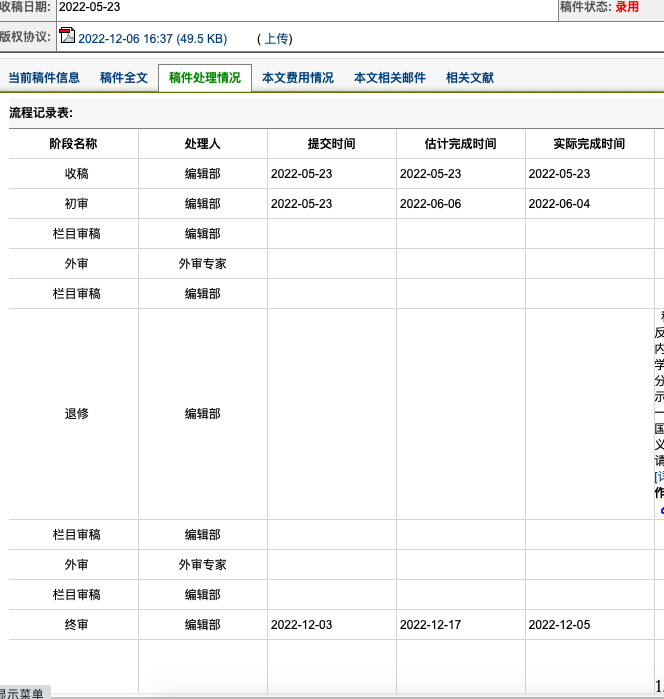This screenshot has height=699, width=664.
Task: Select the 终审 stage name cell
Action: click(x=76, y=625)
